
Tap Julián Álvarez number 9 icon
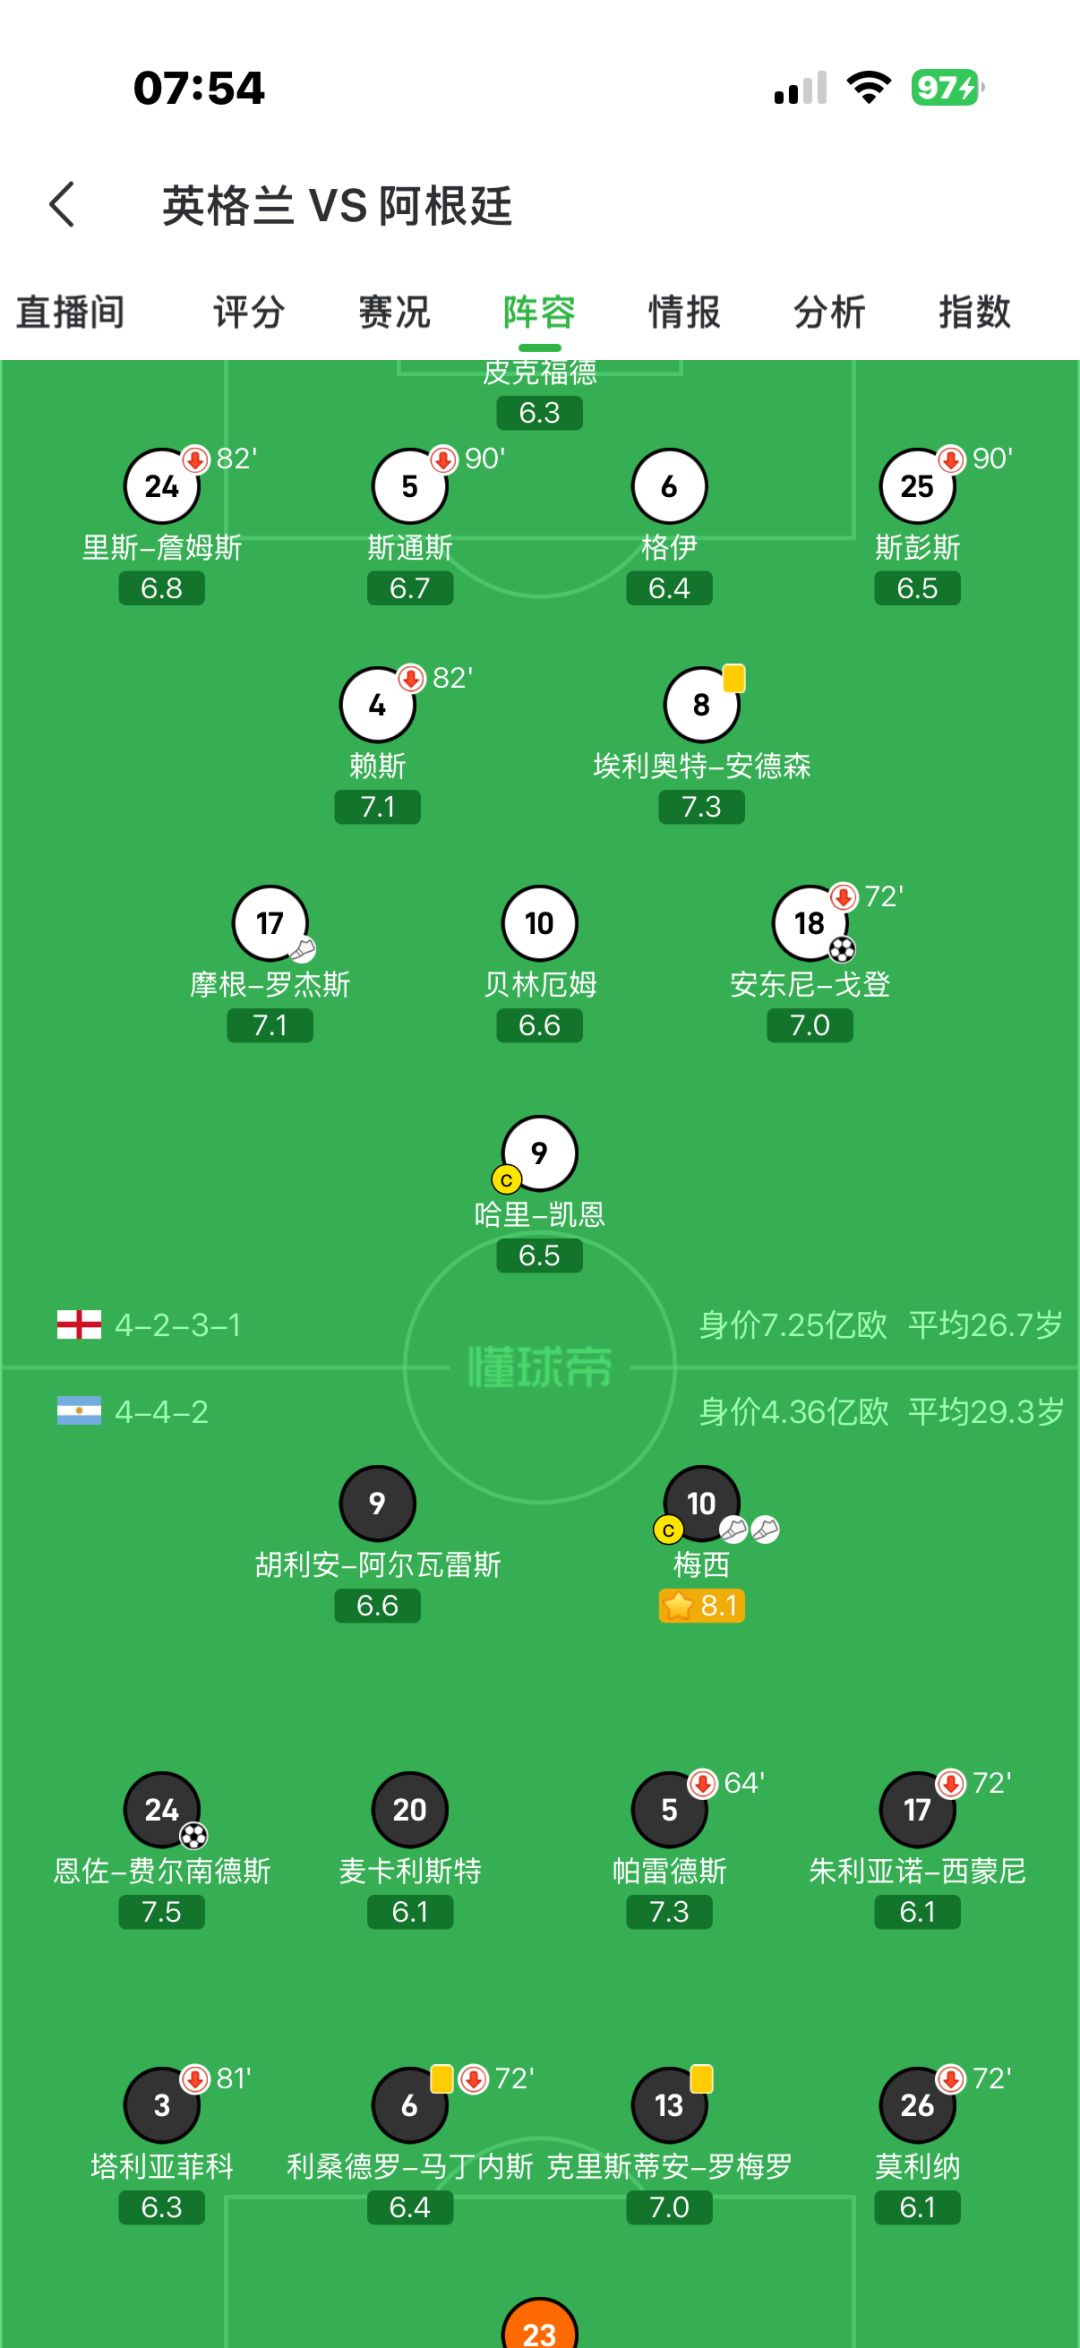click(x=377, y=1503)
